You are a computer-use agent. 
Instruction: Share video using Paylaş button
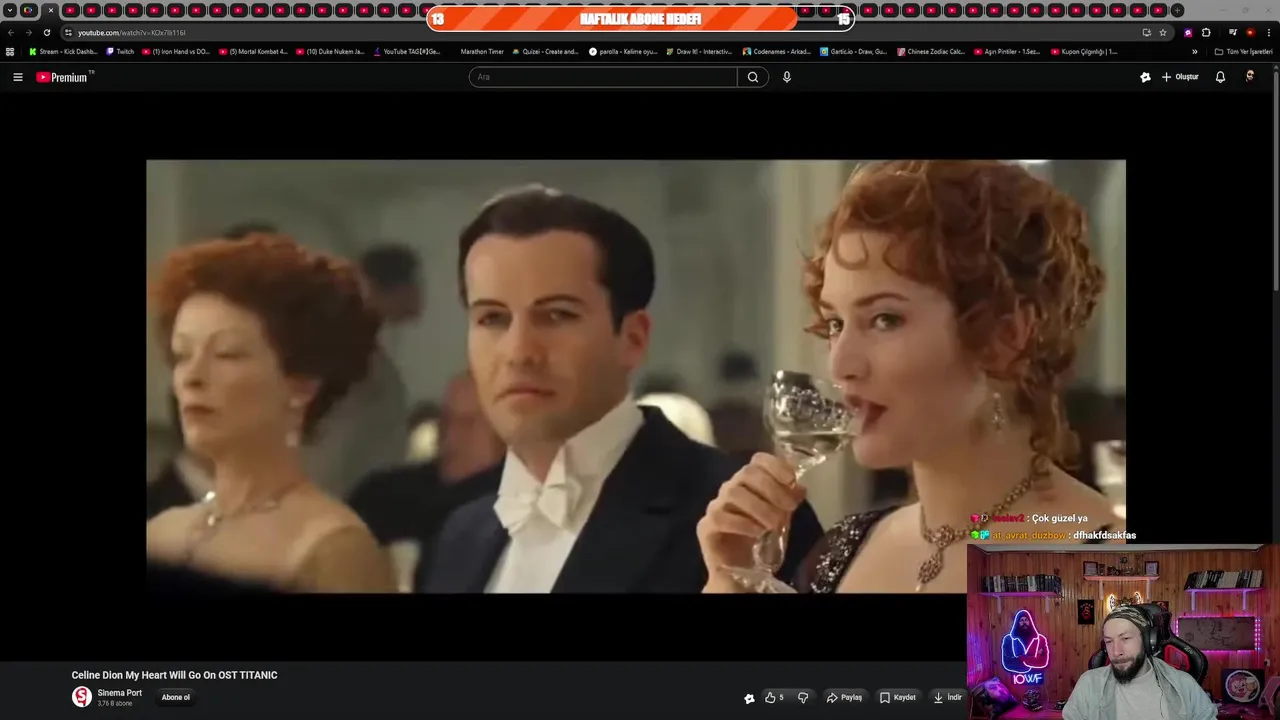tap(845, 698)
